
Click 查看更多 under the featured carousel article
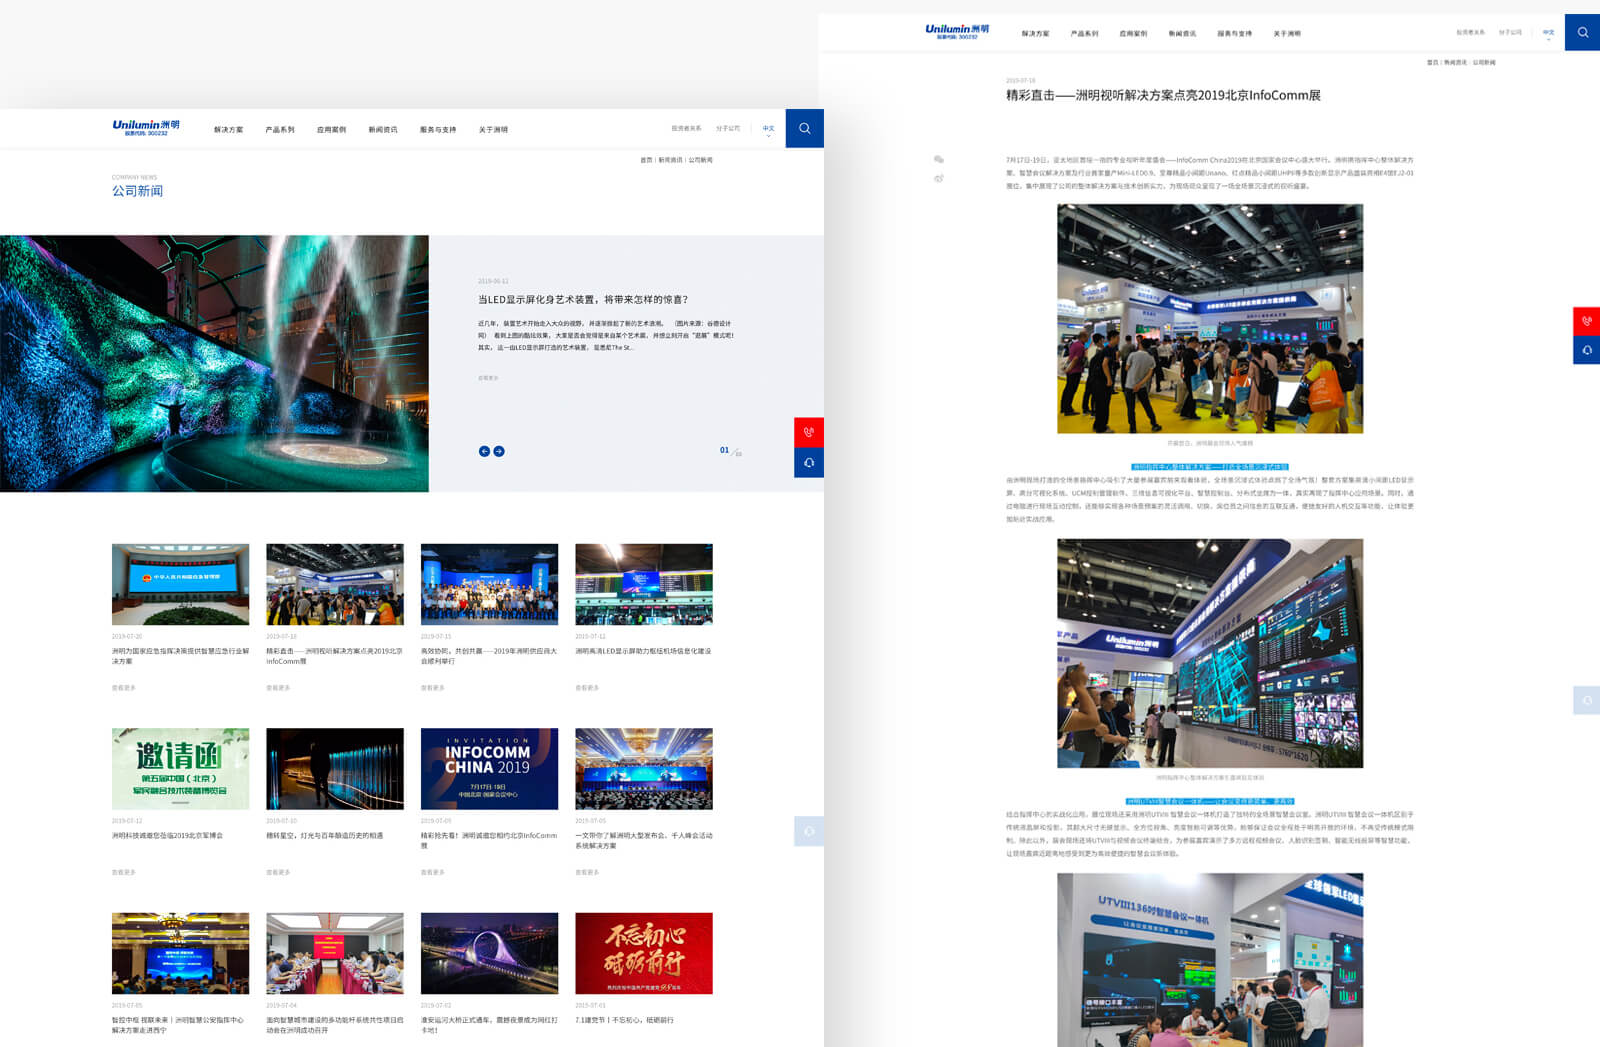pyautogui.click(x=488, y=378)
